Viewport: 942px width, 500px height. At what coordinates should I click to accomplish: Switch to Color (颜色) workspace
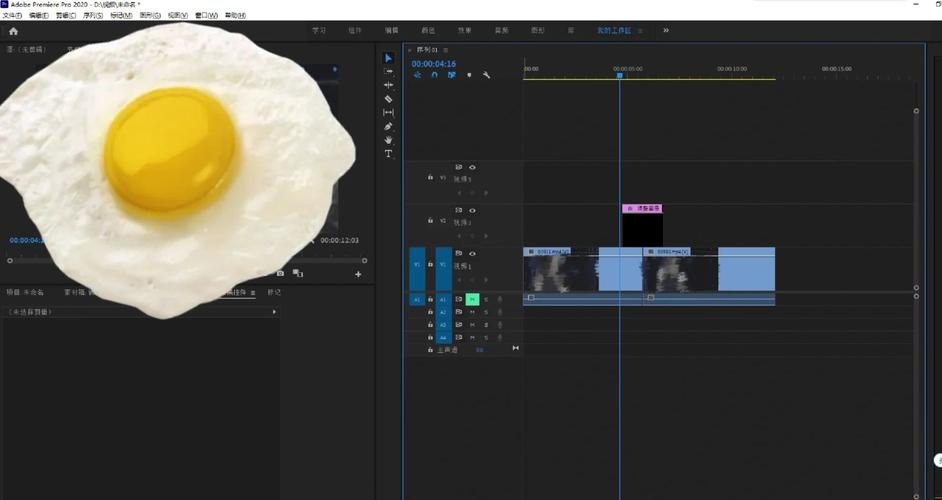coord(428,31)
